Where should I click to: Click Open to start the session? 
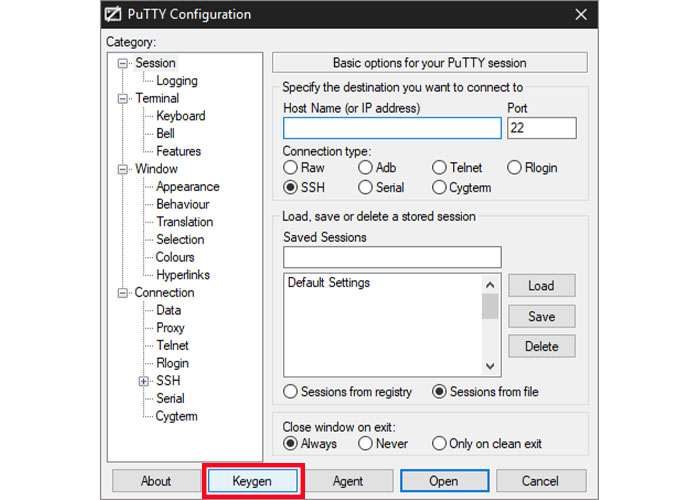point(444,481)
